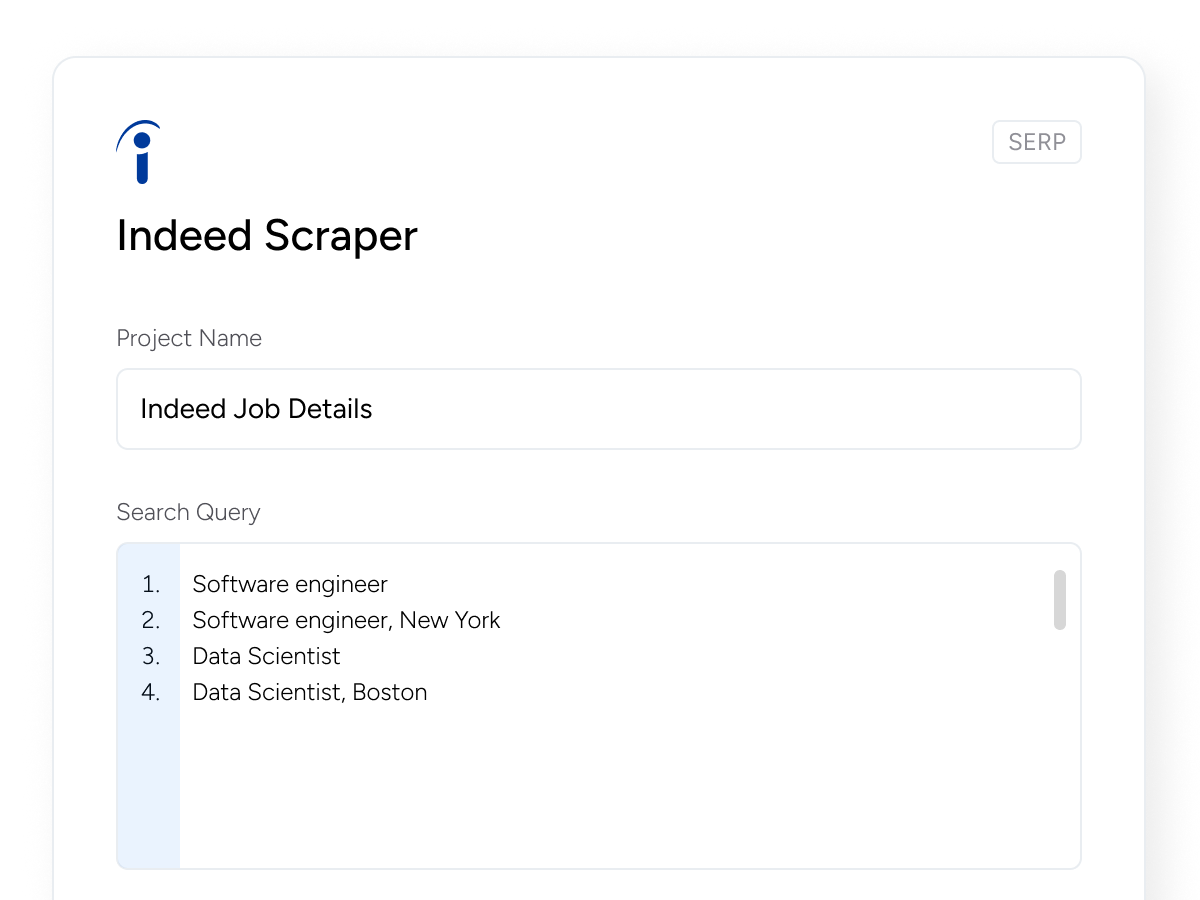Click line number 4 in the gutter
This screenshot has width=1200, height=900.
coord(151,692)
